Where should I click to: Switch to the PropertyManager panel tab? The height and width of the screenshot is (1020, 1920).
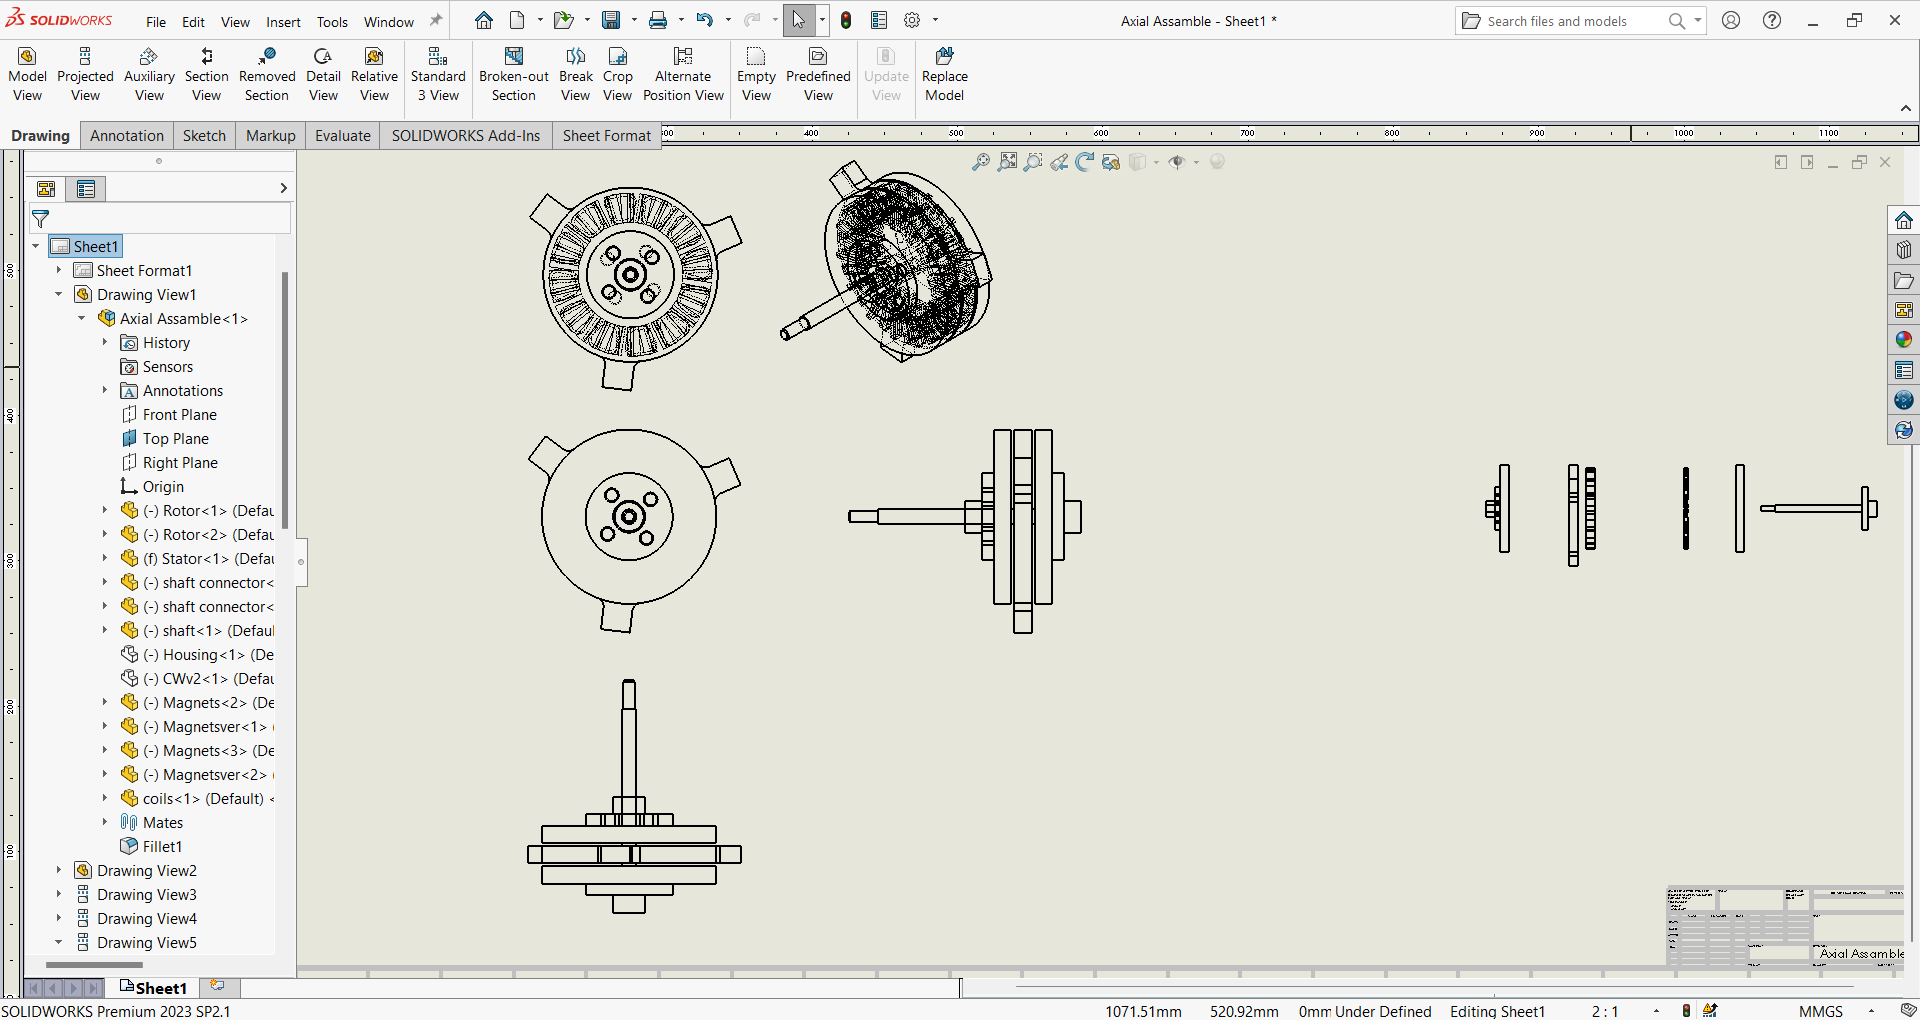pyautogui.click(x=86, y=189)
